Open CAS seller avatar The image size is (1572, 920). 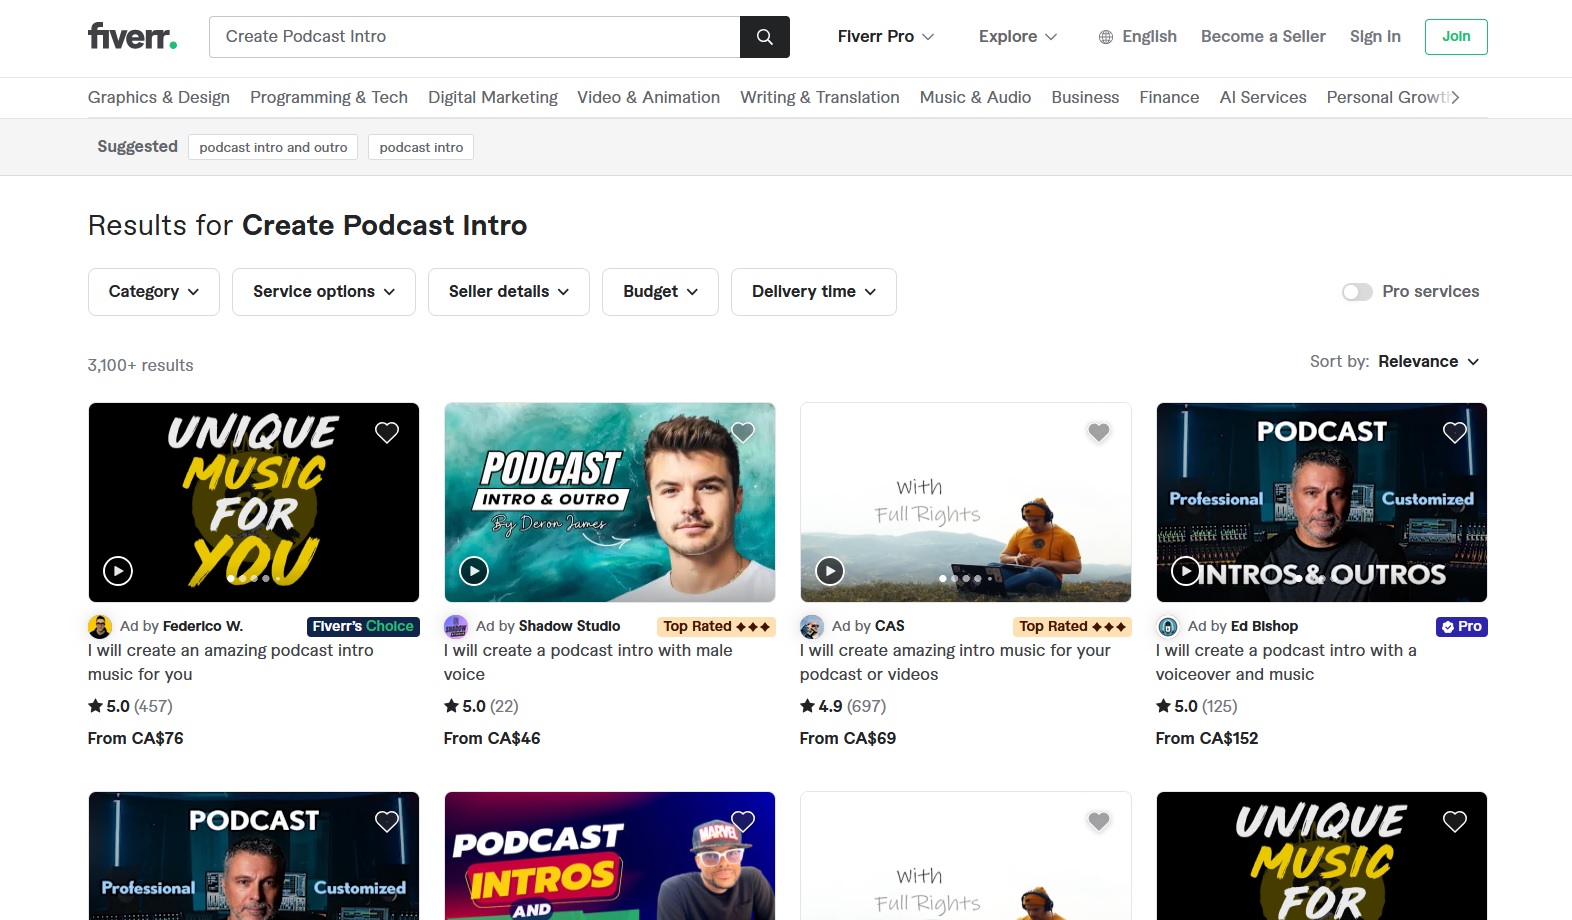pyautogui.click(x=812, y=627)
